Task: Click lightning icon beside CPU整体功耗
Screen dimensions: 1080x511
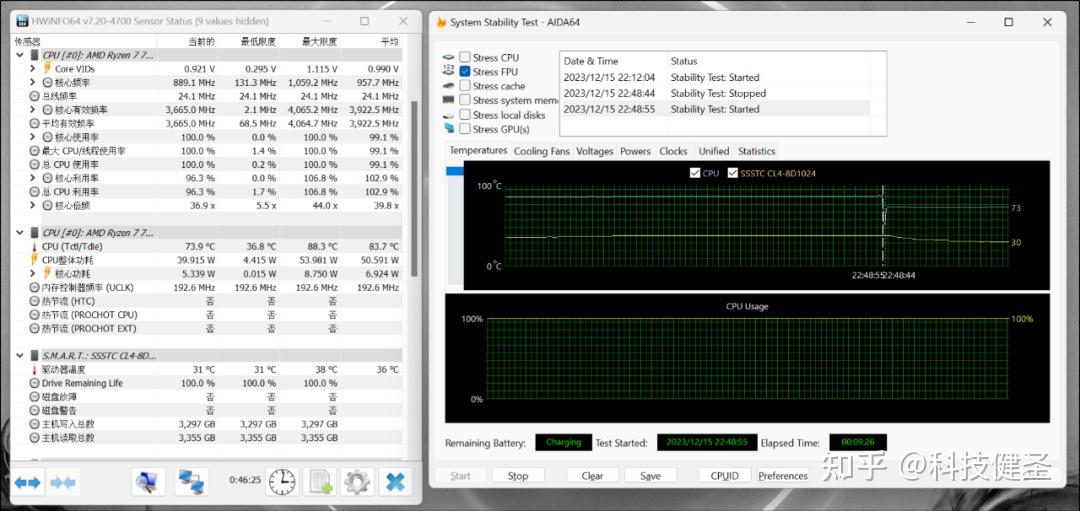Action: [x=34, y=260]
